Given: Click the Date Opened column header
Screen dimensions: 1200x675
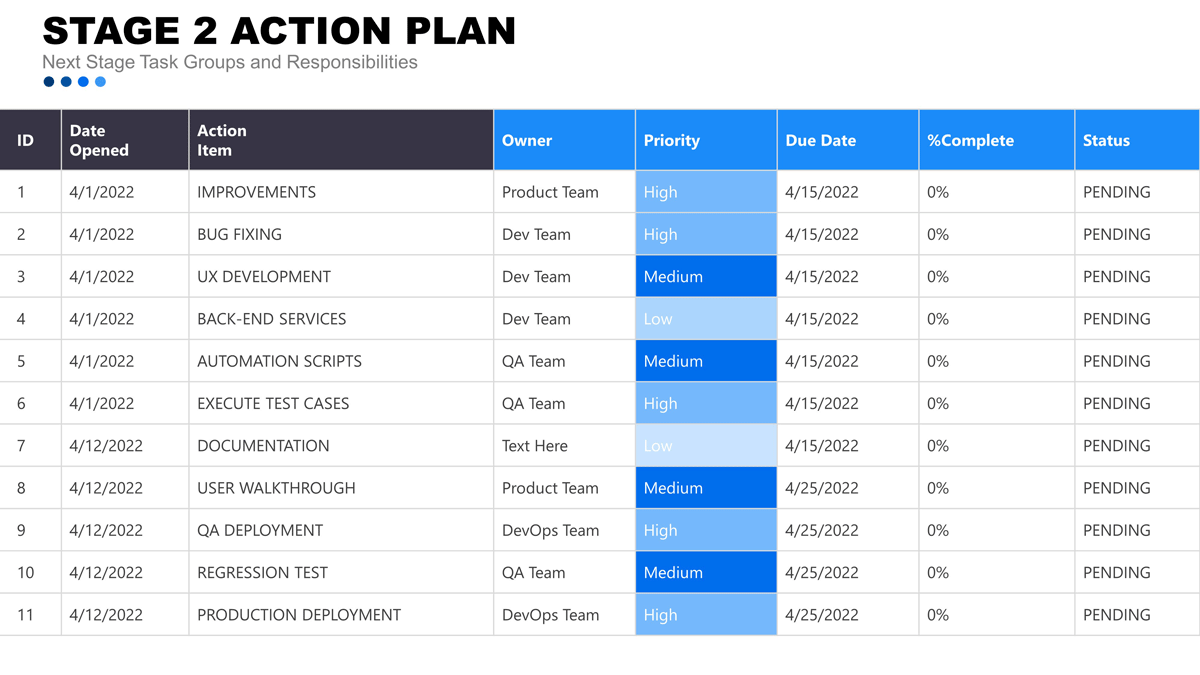Looking at the screenshot, I should pos(125,140).
